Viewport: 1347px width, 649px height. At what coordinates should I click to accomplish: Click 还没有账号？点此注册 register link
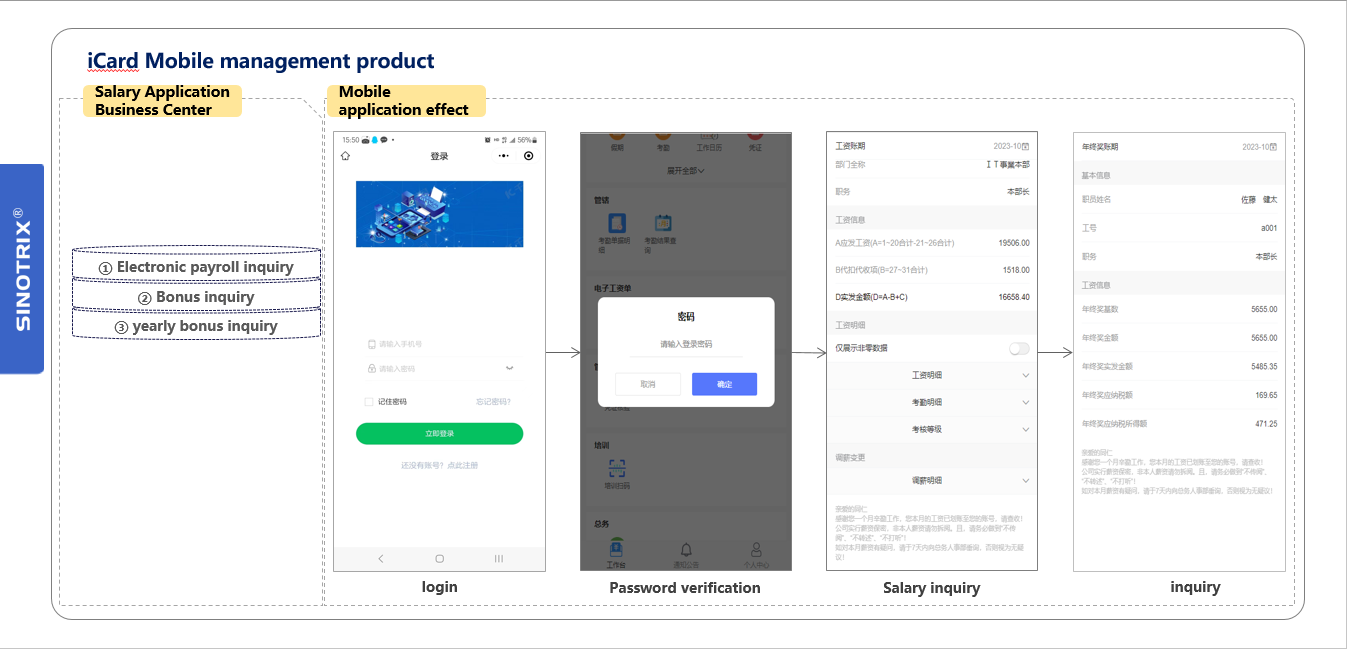tap(440, 465)
